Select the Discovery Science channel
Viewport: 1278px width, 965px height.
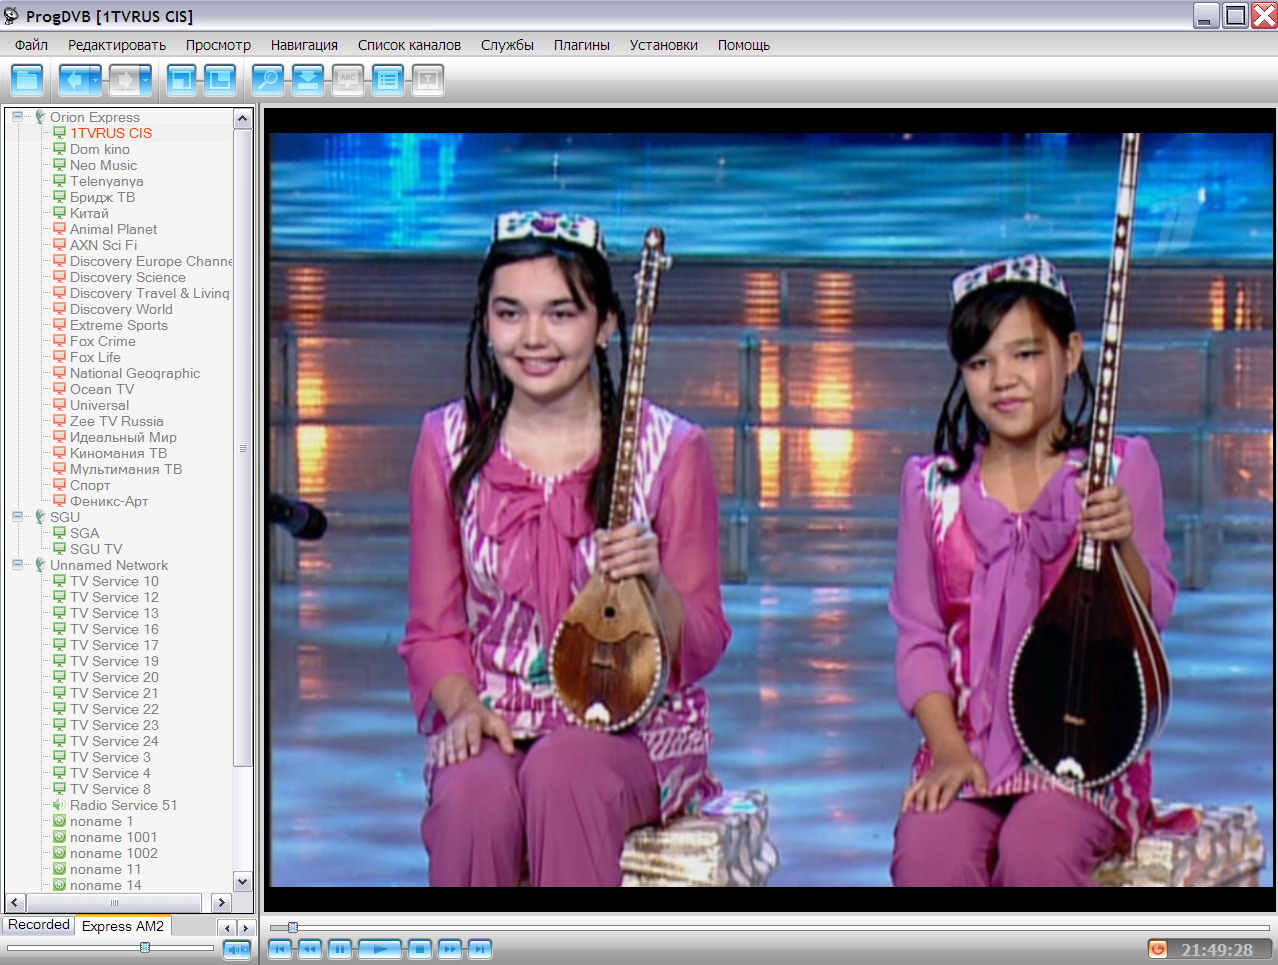[127, 277]
